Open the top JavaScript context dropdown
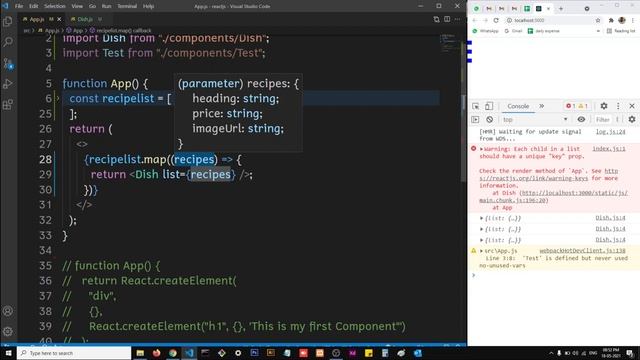The height and width of the screenshot is (360, 640). click(535, 120)
